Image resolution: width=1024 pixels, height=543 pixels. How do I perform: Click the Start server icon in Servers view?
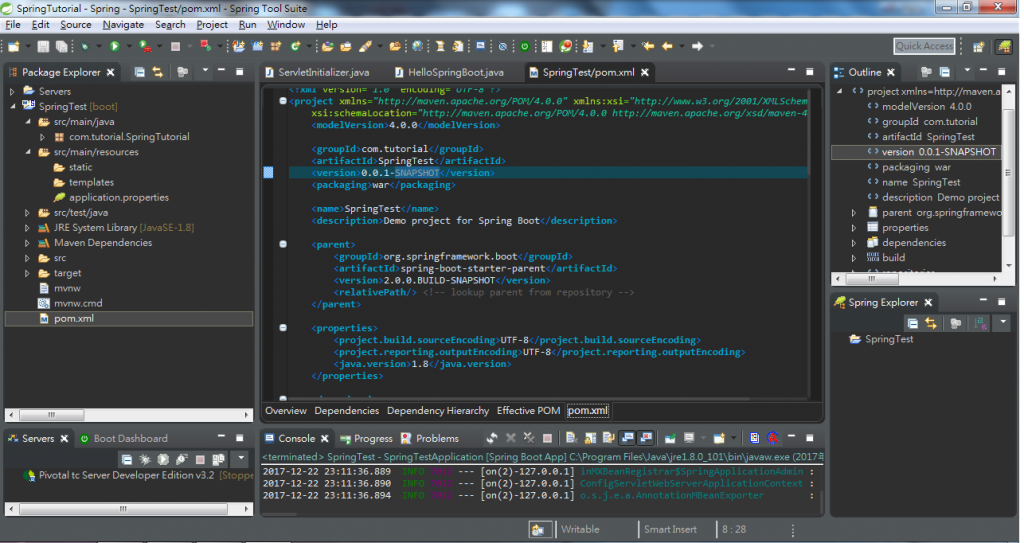163,459
